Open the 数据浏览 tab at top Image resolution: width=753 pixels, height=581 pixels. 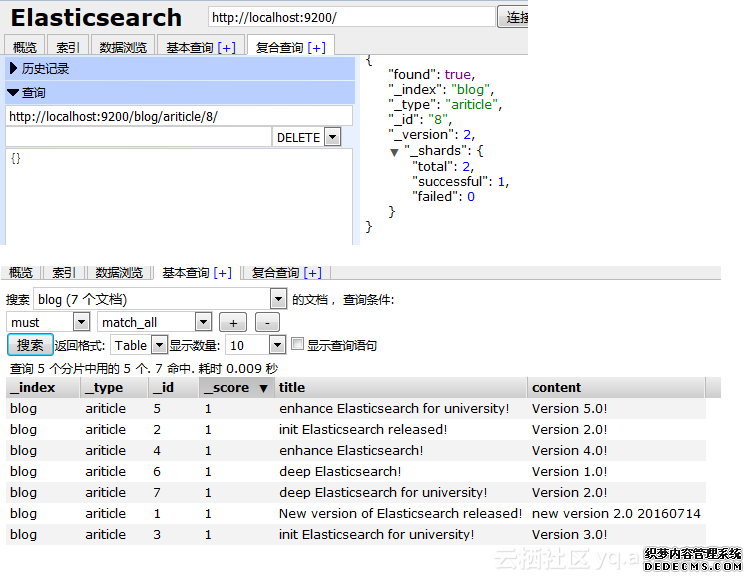pos(123,47)
